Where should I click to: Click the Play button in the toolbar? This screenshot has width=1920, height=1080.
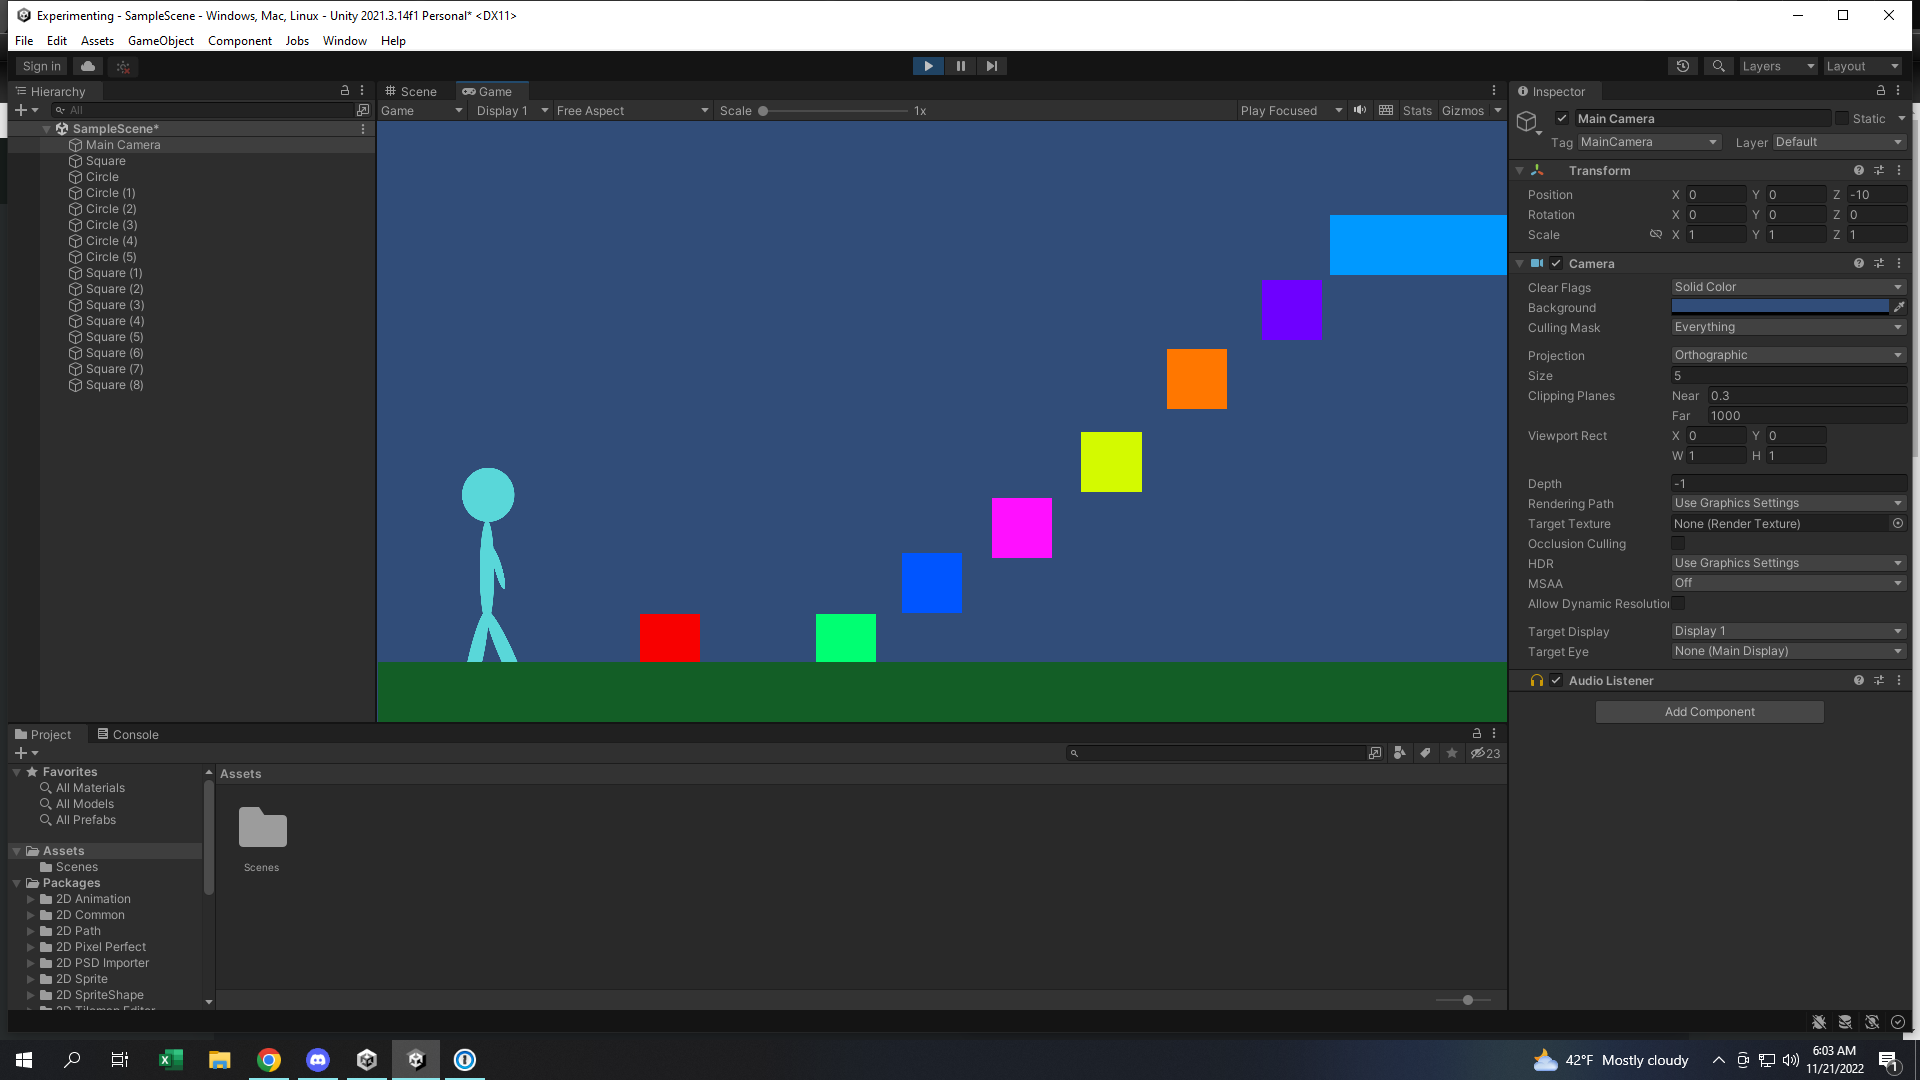[928, 66]
